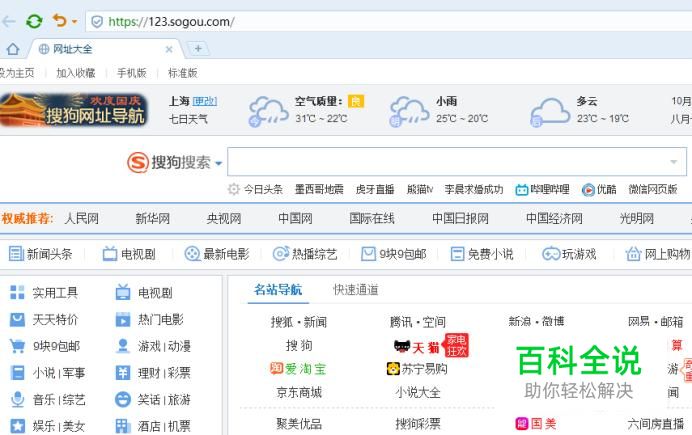Click the 小雨 weather cloud icon
The image size is (692, 435).
(x=409, y=111)
